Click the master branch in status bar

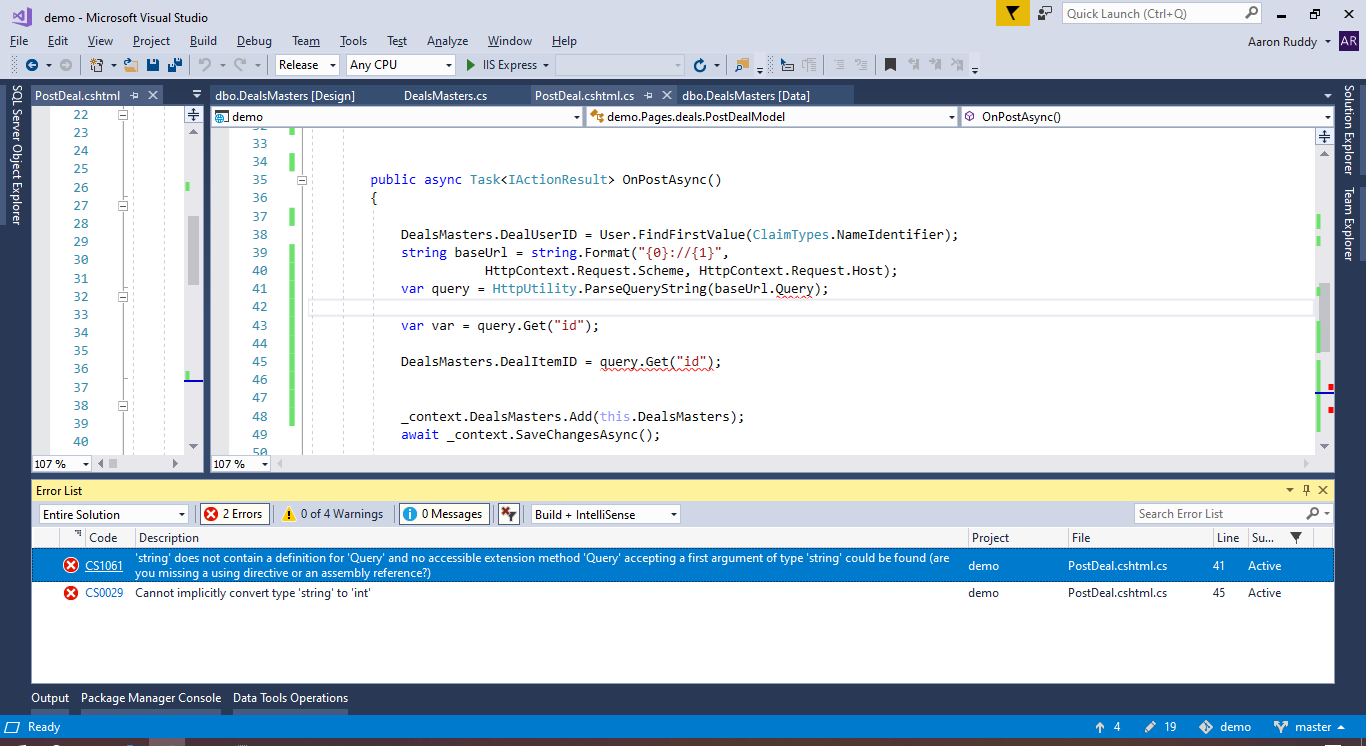pyautogui.click(x=1309, y=727)
